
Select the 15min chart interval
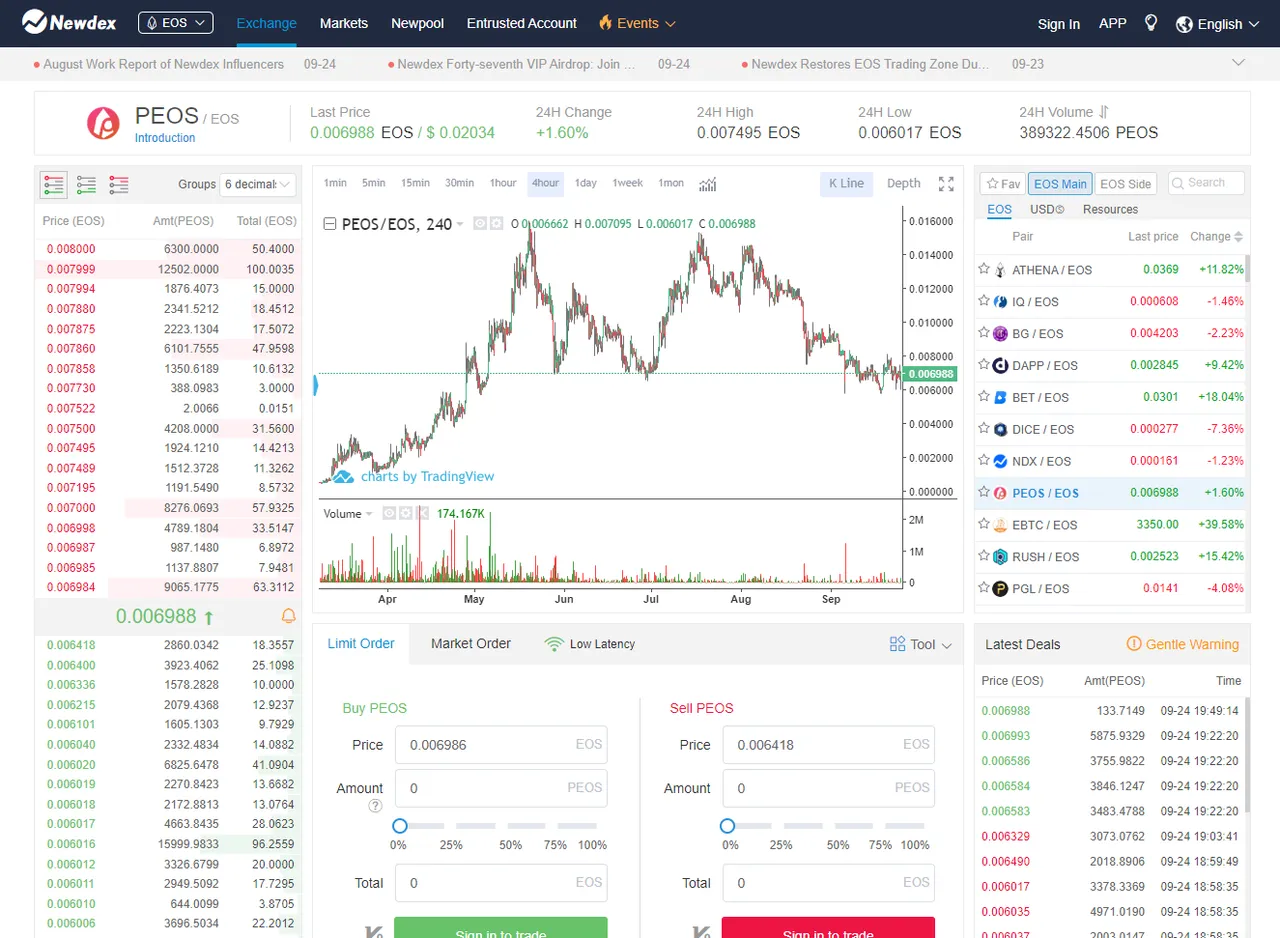415,183
